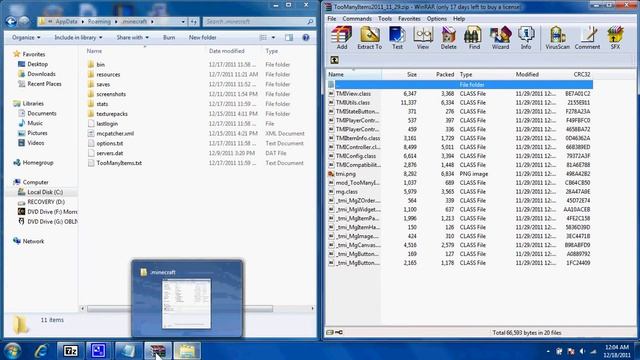Select the bin folder in Explorer
640x360 pixels.
coord(100,65)
